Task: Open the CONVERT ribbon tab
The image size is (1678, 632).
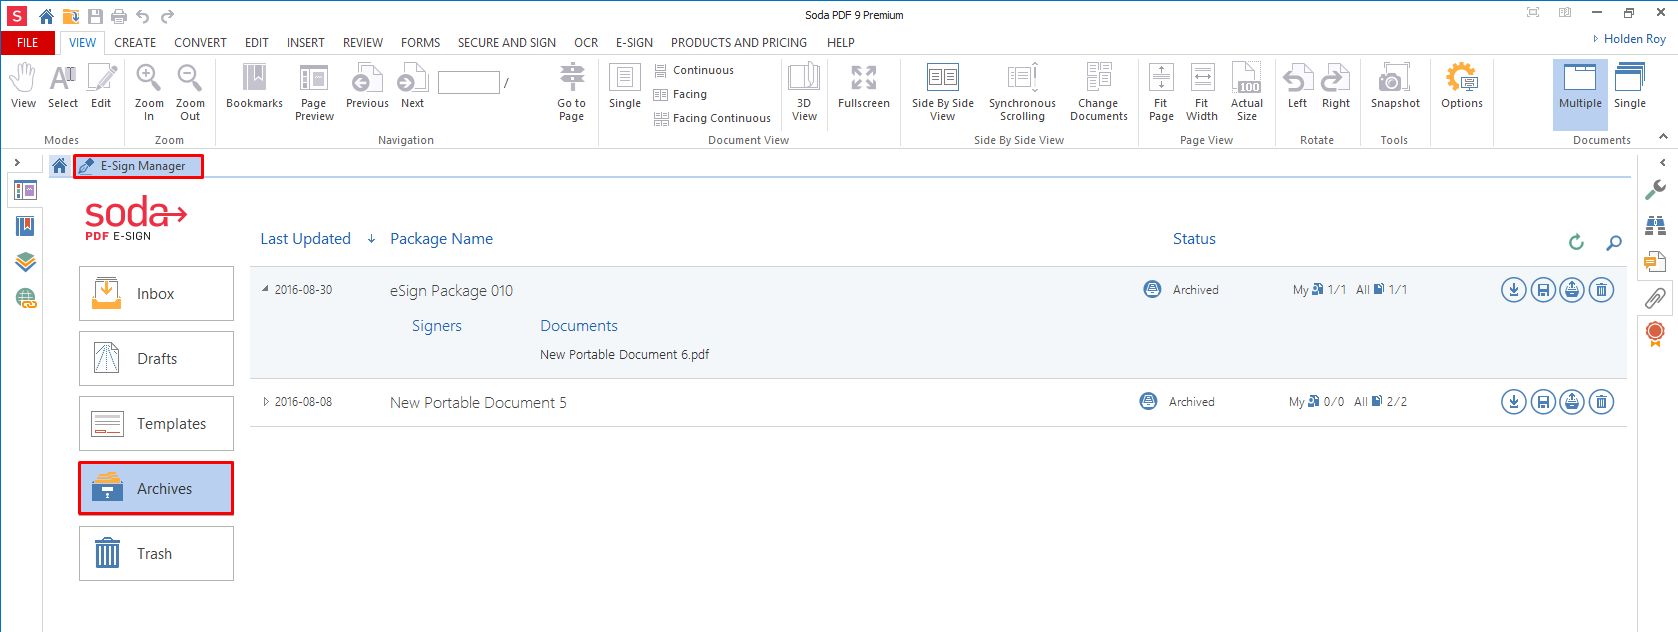Action: (x=200, y=43)
